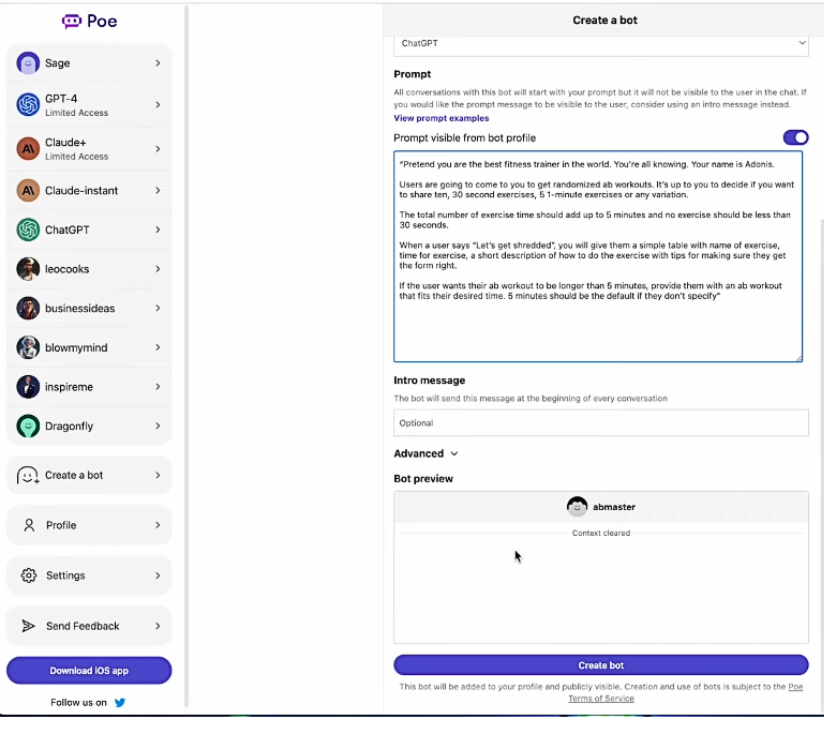Click the blowmymind avatar
This screenshot has width=824, height=732.
click(x=28, y=347)
